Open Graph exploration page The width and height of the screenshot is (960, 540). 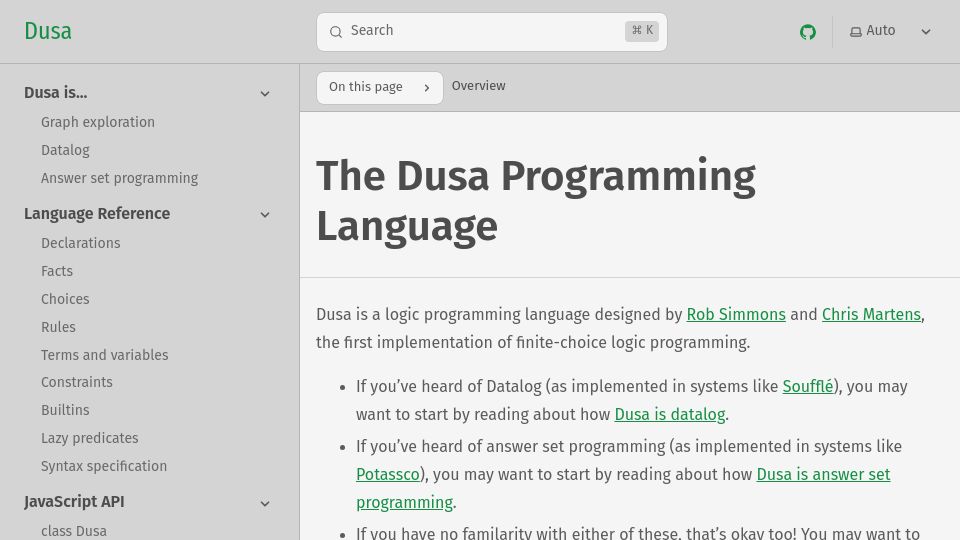point(98,122)
